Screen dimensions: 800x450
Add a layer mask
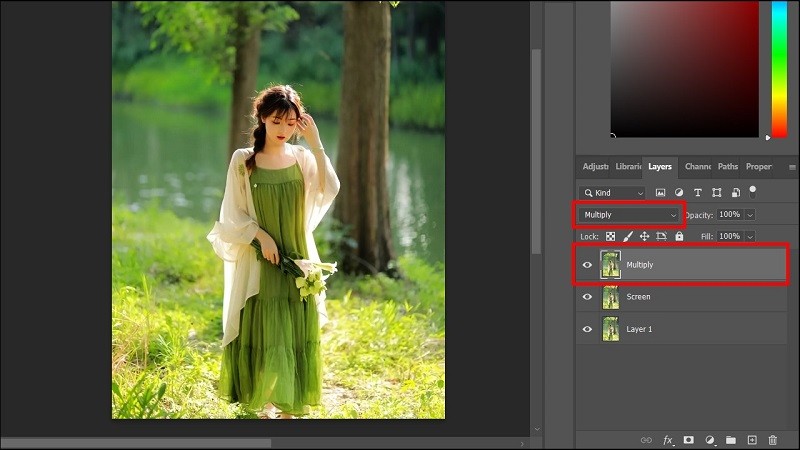[x=689, y=440]
